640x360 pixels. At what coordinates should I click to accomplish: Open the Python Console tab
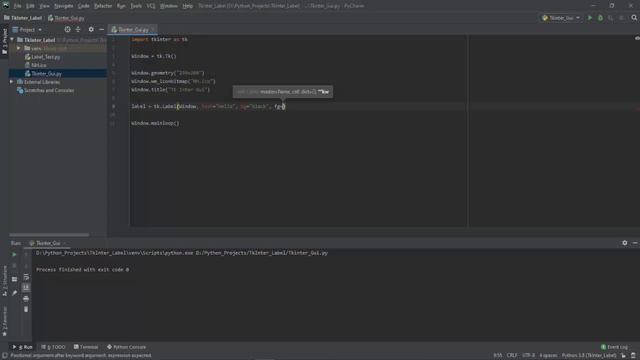click(x=127, y=347)
